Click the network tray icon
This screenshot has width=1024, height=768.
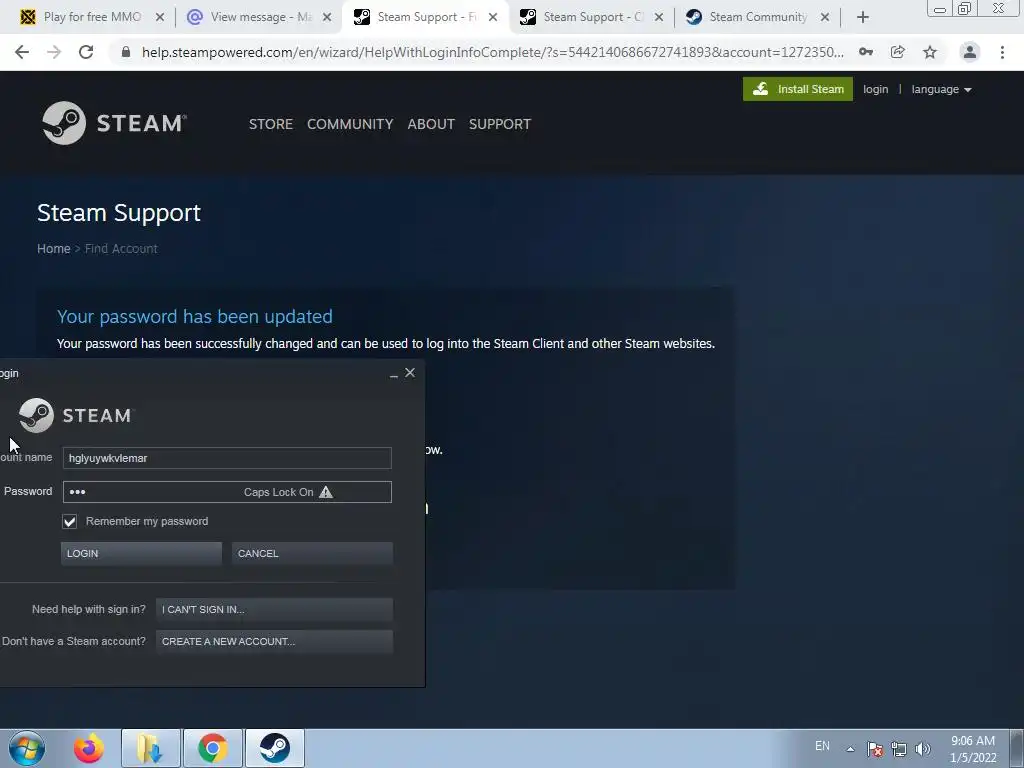point(899,749)
